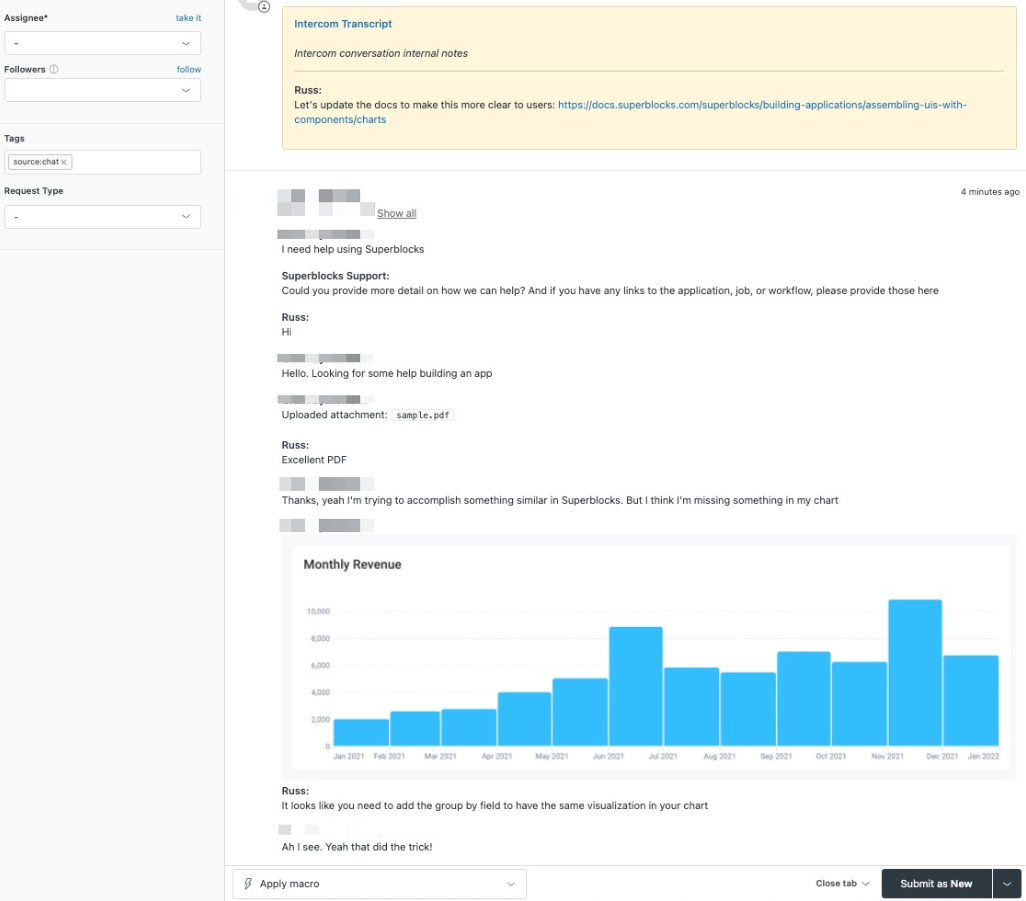1026x901 pixels.
Task: Open submit options beside Submit as New
Action: point(1008,883)
